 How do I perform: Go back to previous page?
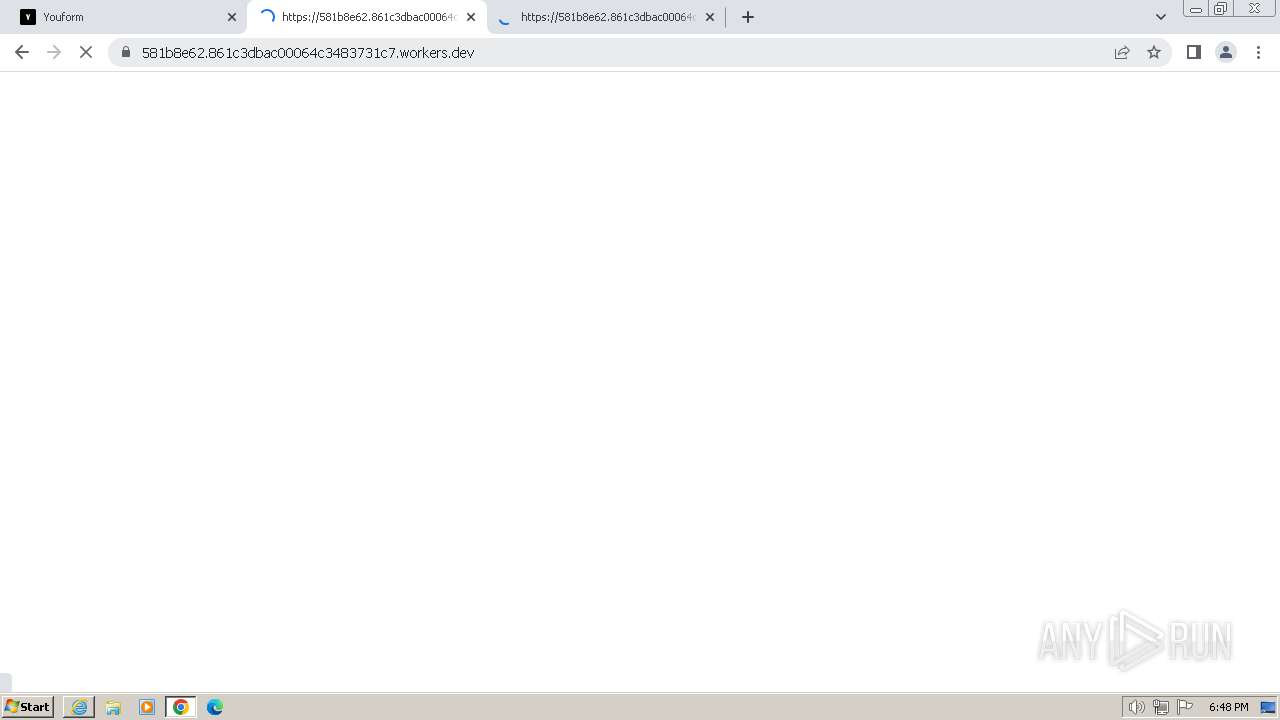coord(22,52)
